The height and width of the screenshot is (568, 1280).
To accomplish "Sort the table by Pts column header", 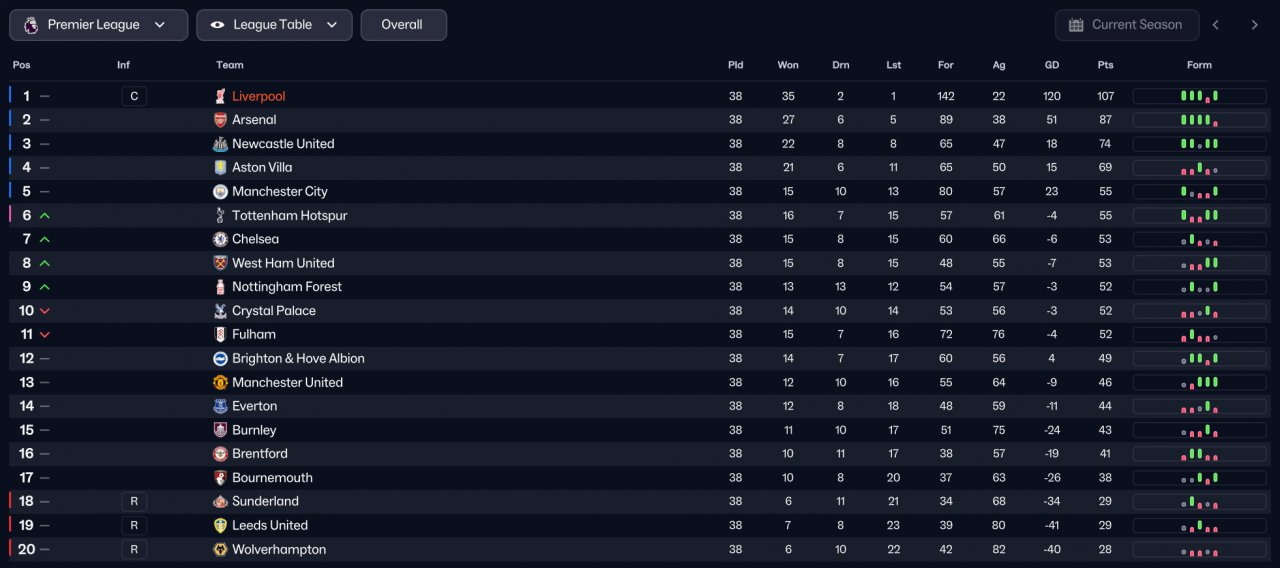I will (1105, 65).
